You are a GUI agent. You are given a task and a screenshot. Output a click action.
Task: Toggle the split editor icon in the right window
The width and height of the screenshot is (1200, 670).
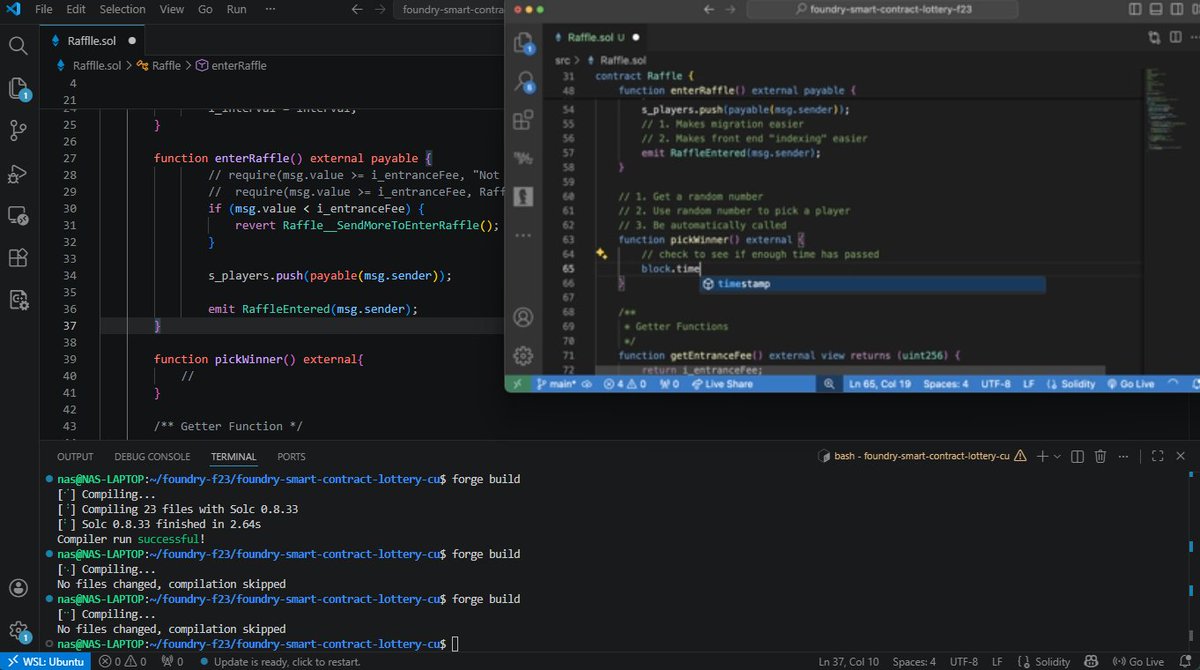1174,36
